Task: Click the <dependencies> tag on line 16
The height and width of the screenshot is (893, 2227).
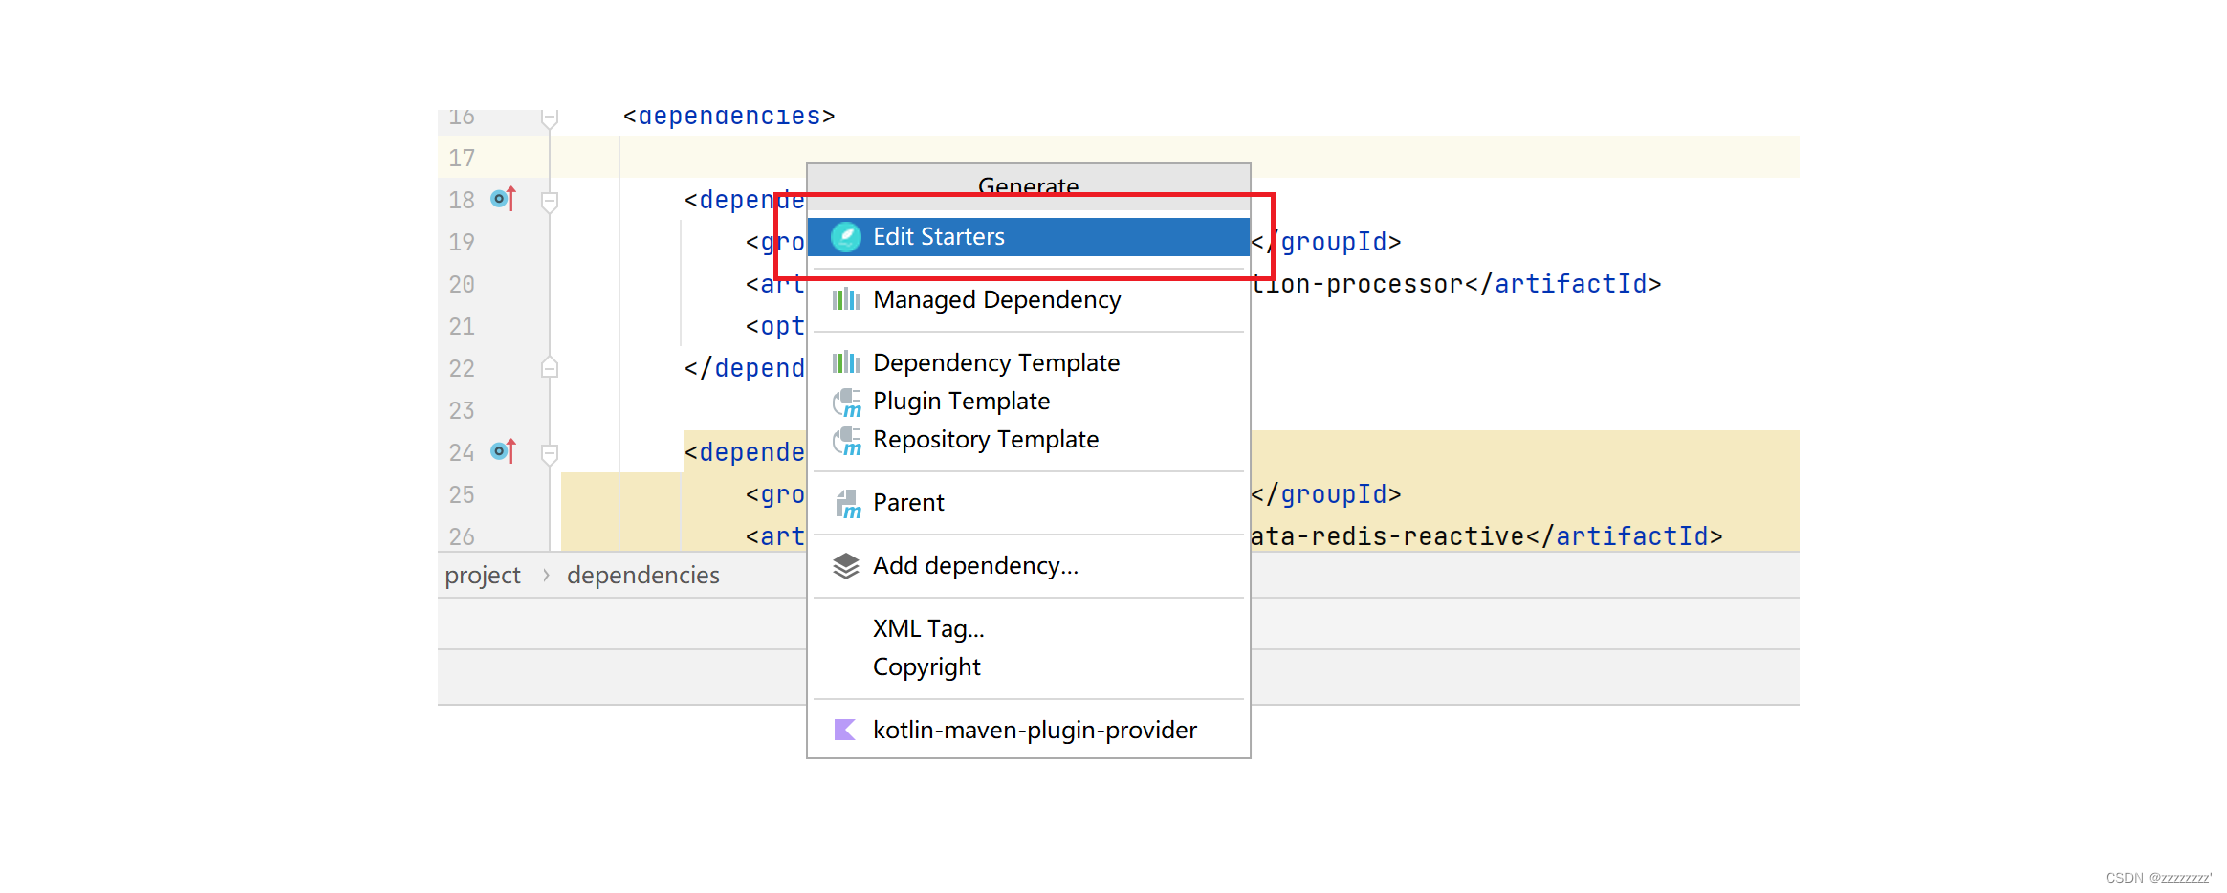Action: [729, 116]
